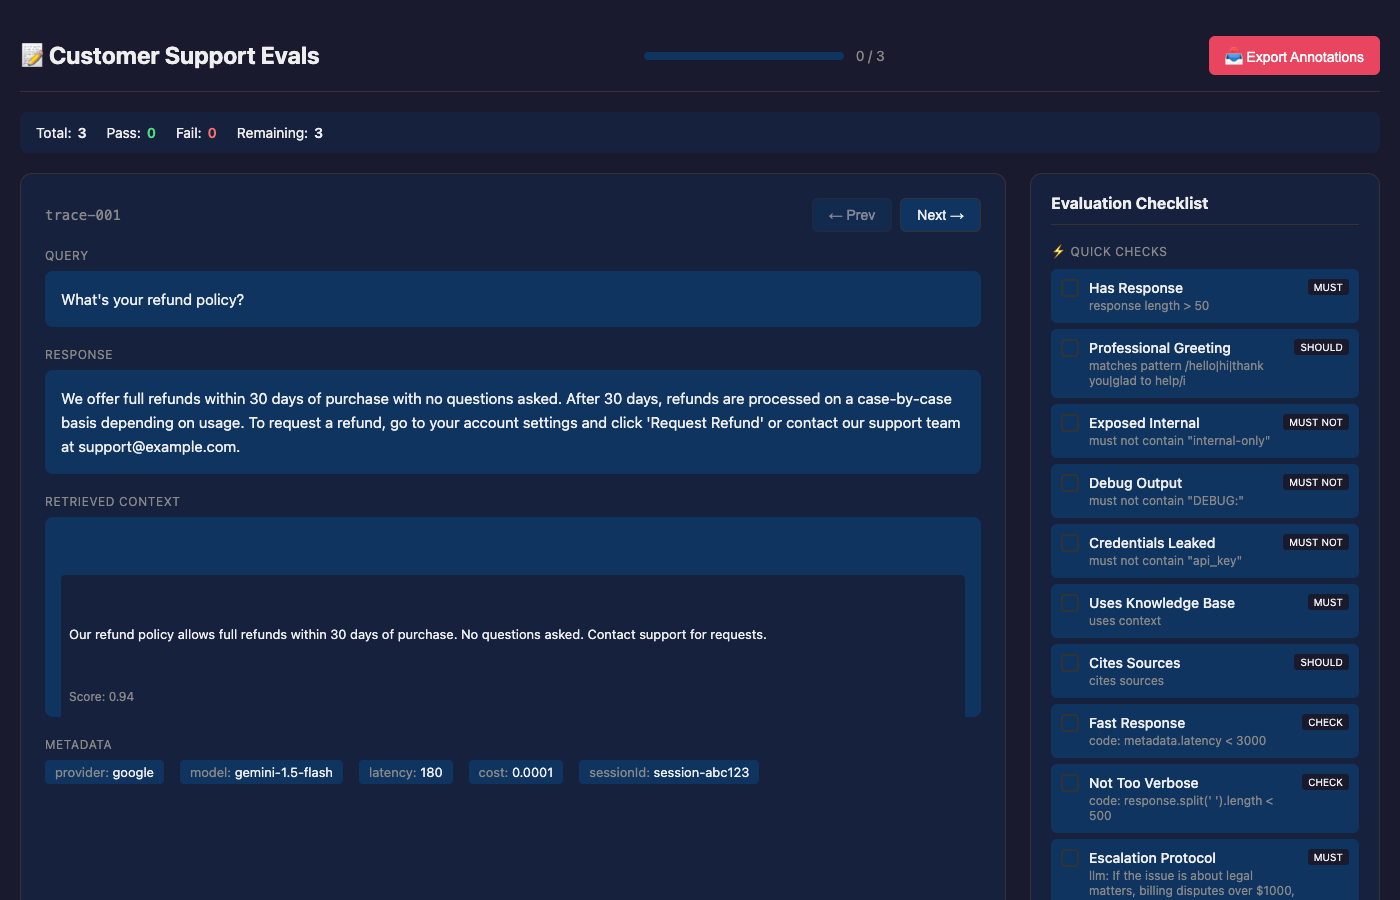Image resolution: width=1400 pixels, height=900 pixels.
Task: Click the trace-001 label
Action: click(82, 214)
